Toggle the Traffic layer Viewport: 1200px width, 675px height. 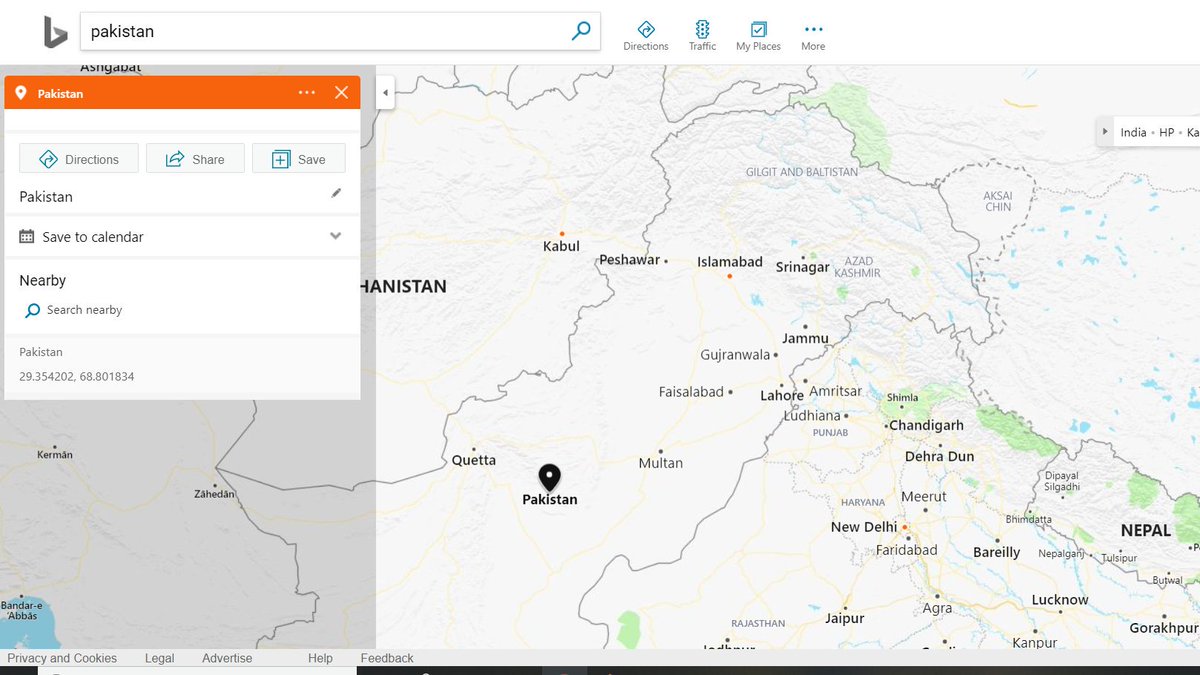click(702, 36)
